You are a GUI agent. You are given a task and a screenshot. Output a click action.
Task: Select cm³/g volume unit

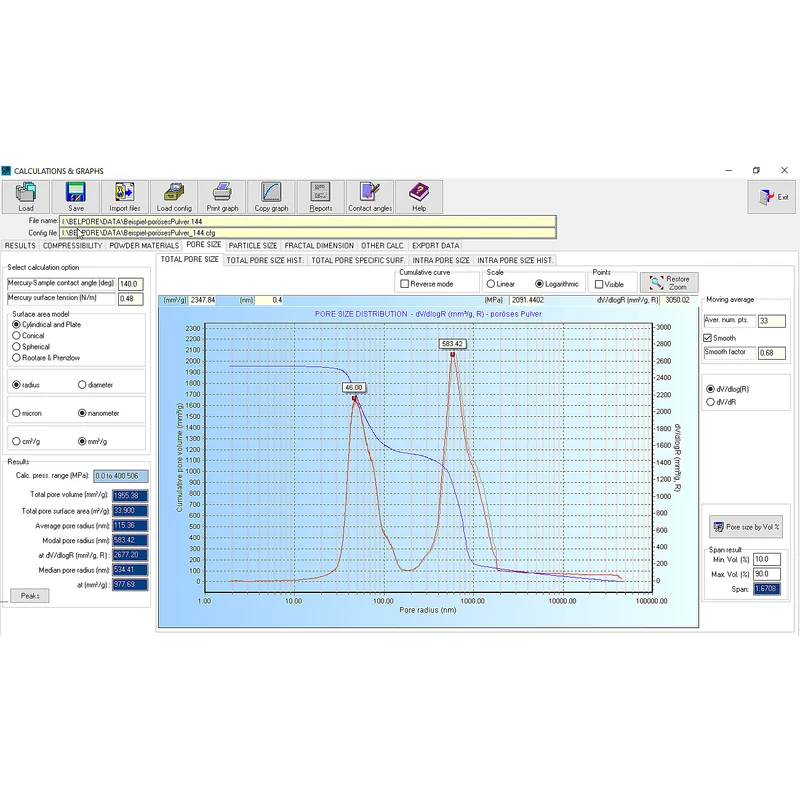point(16,441)
